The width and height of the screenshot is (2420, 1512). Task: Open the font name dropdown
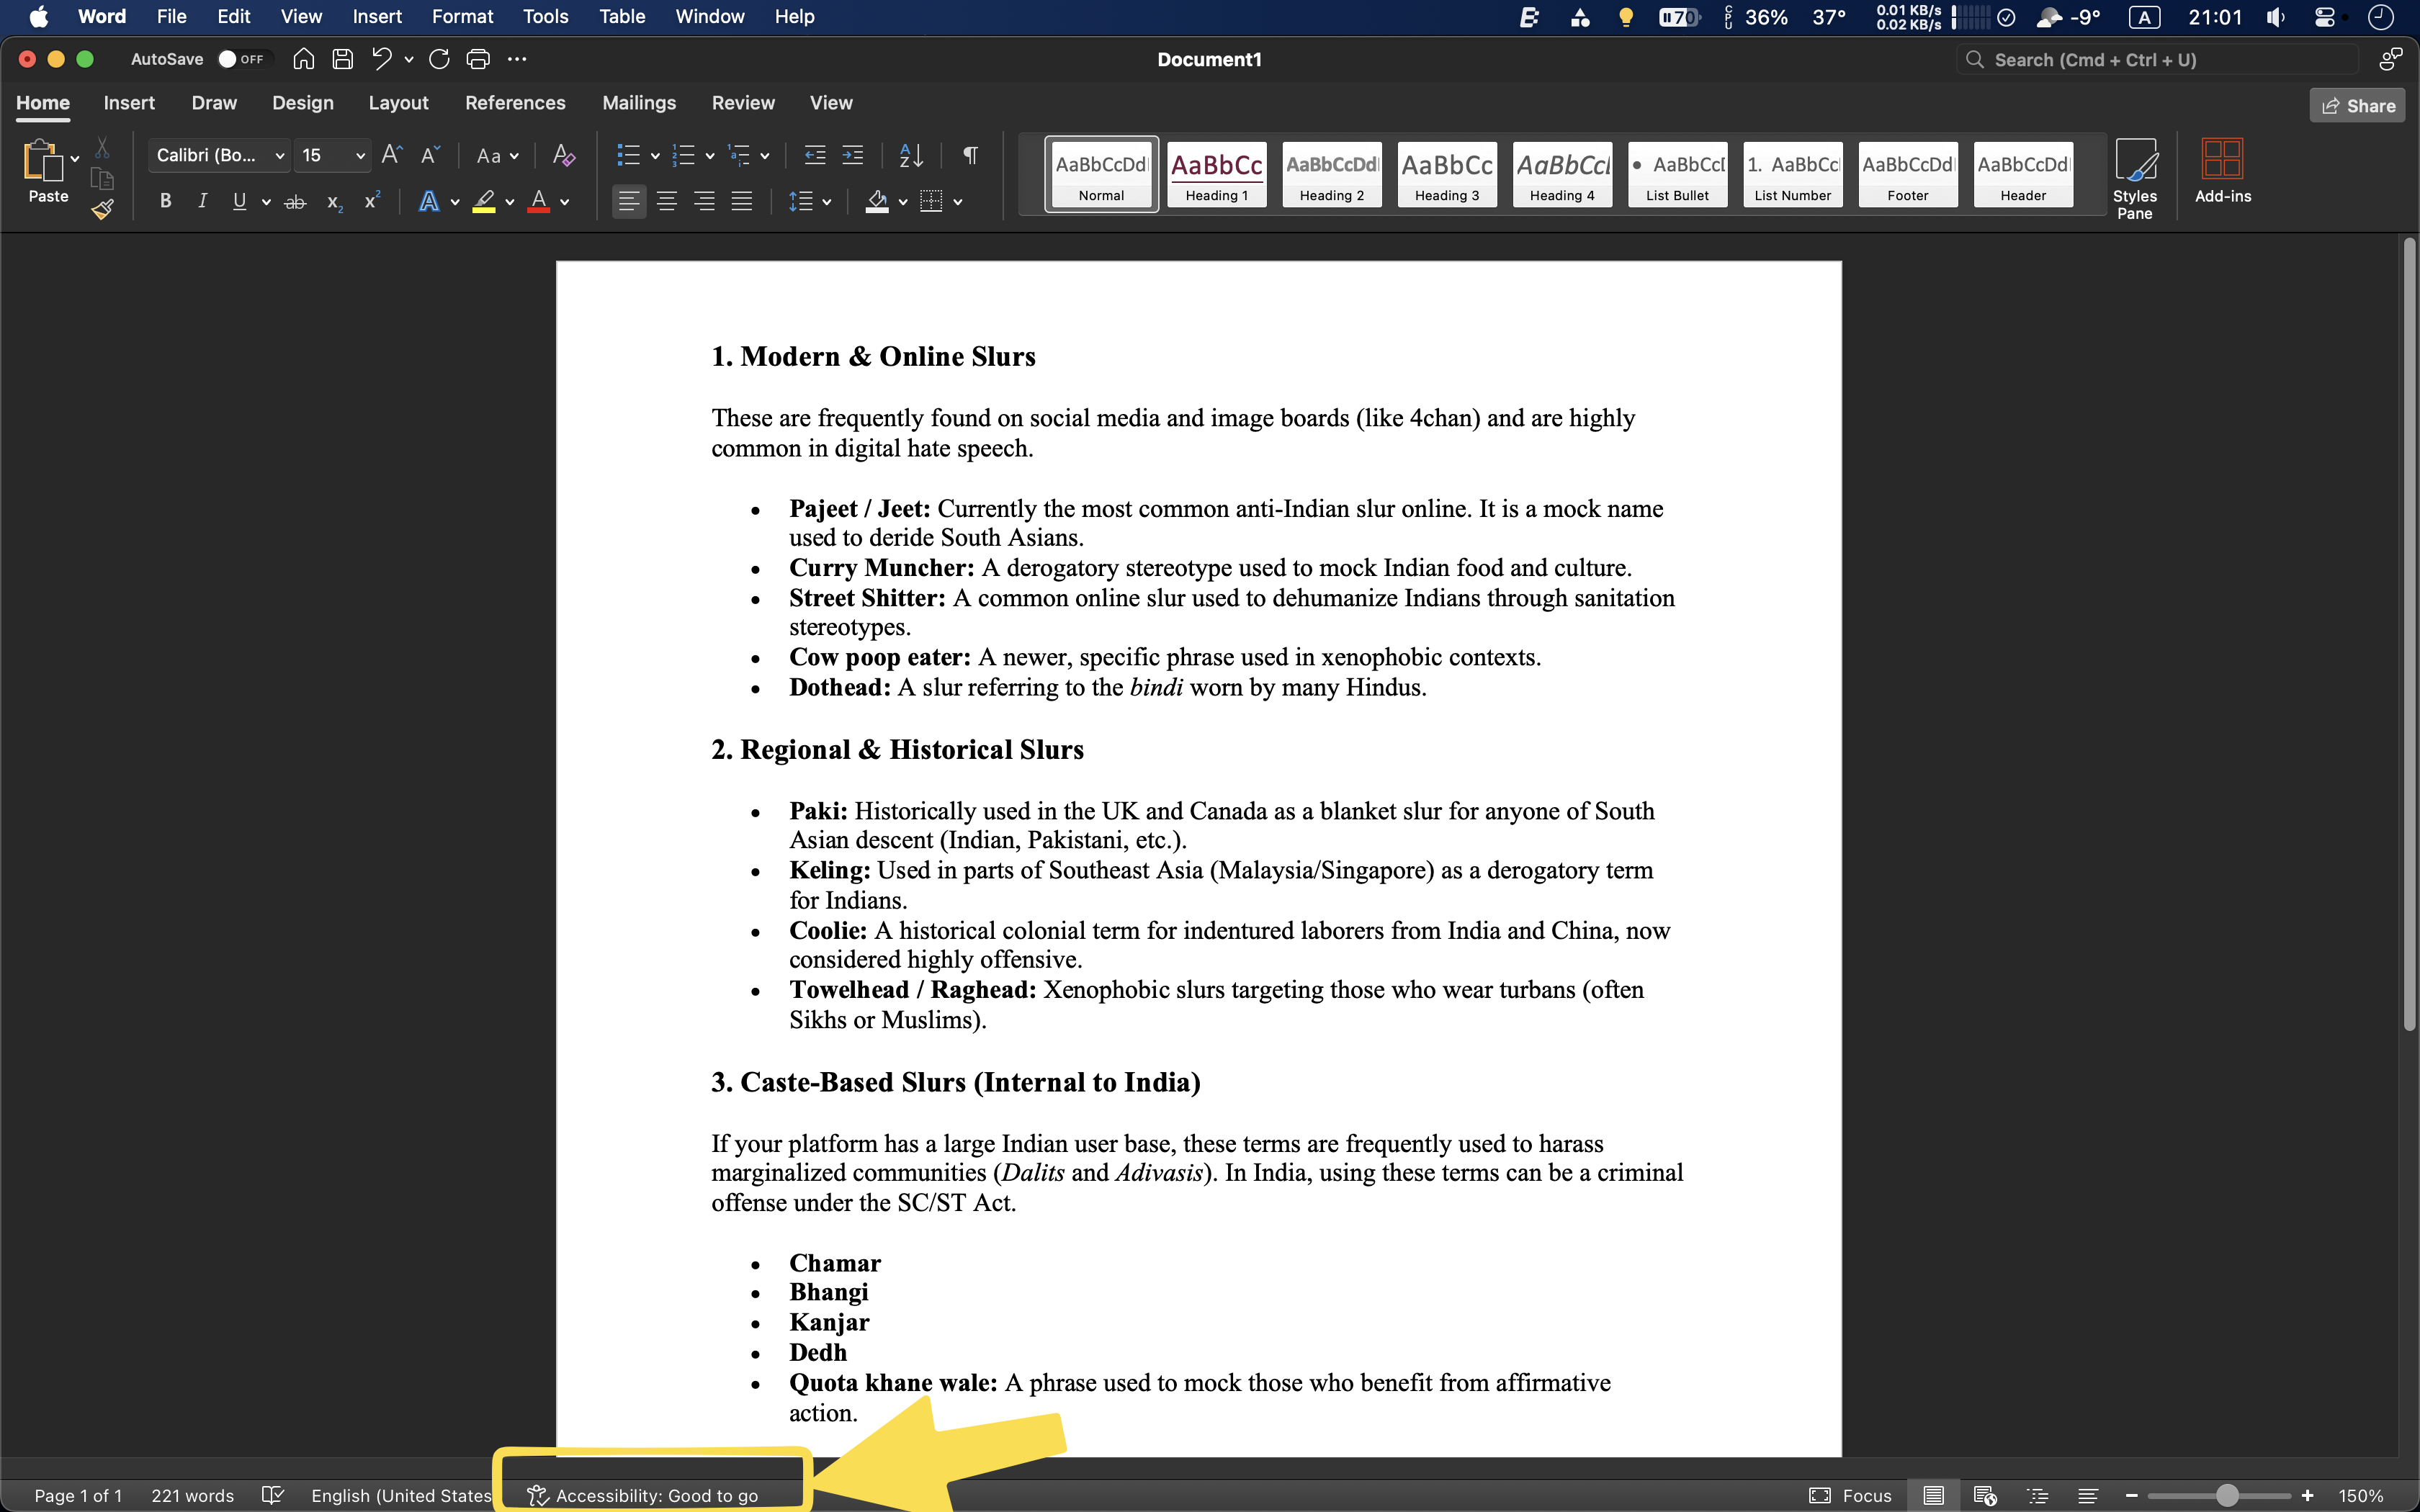click(x=279, y=156)
